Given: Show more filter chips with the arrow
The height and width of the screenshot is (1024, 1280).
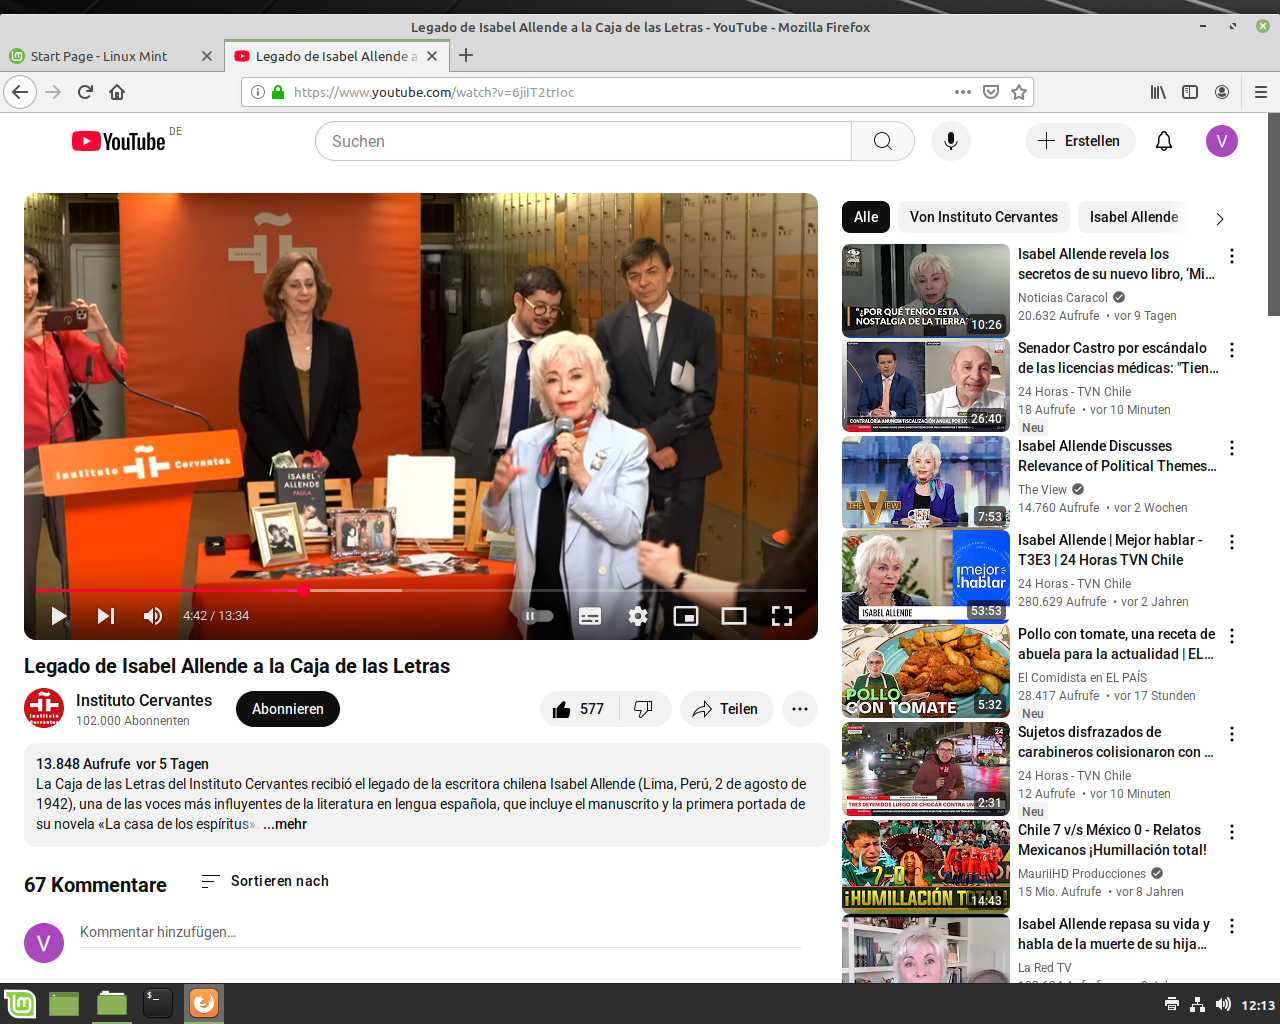Looking at the screenshot, I should pyautogui.click(x=1219, y=218).
